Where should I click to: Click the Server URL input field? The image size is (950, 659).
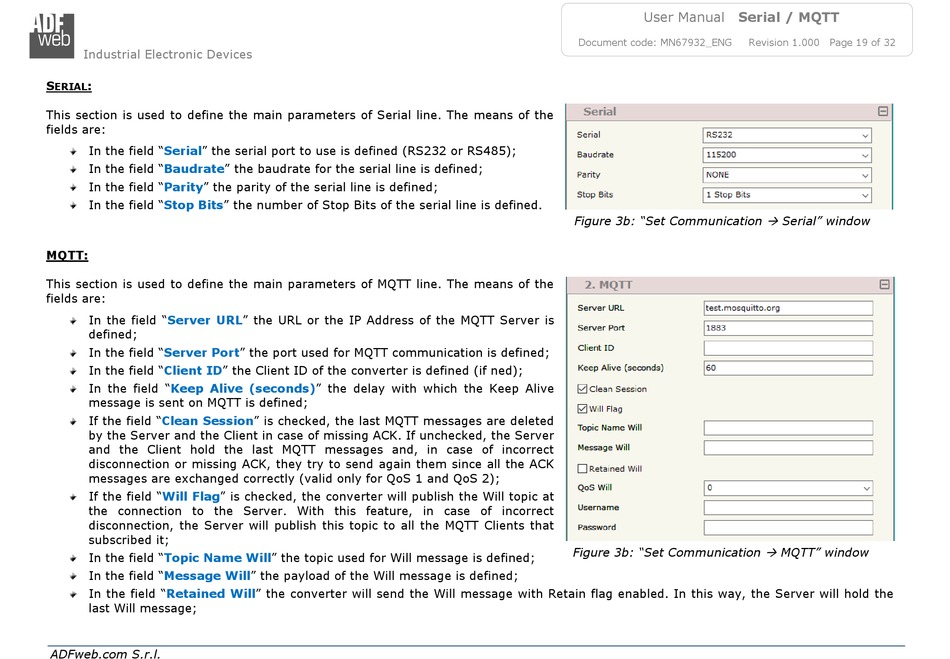point(787,308)
